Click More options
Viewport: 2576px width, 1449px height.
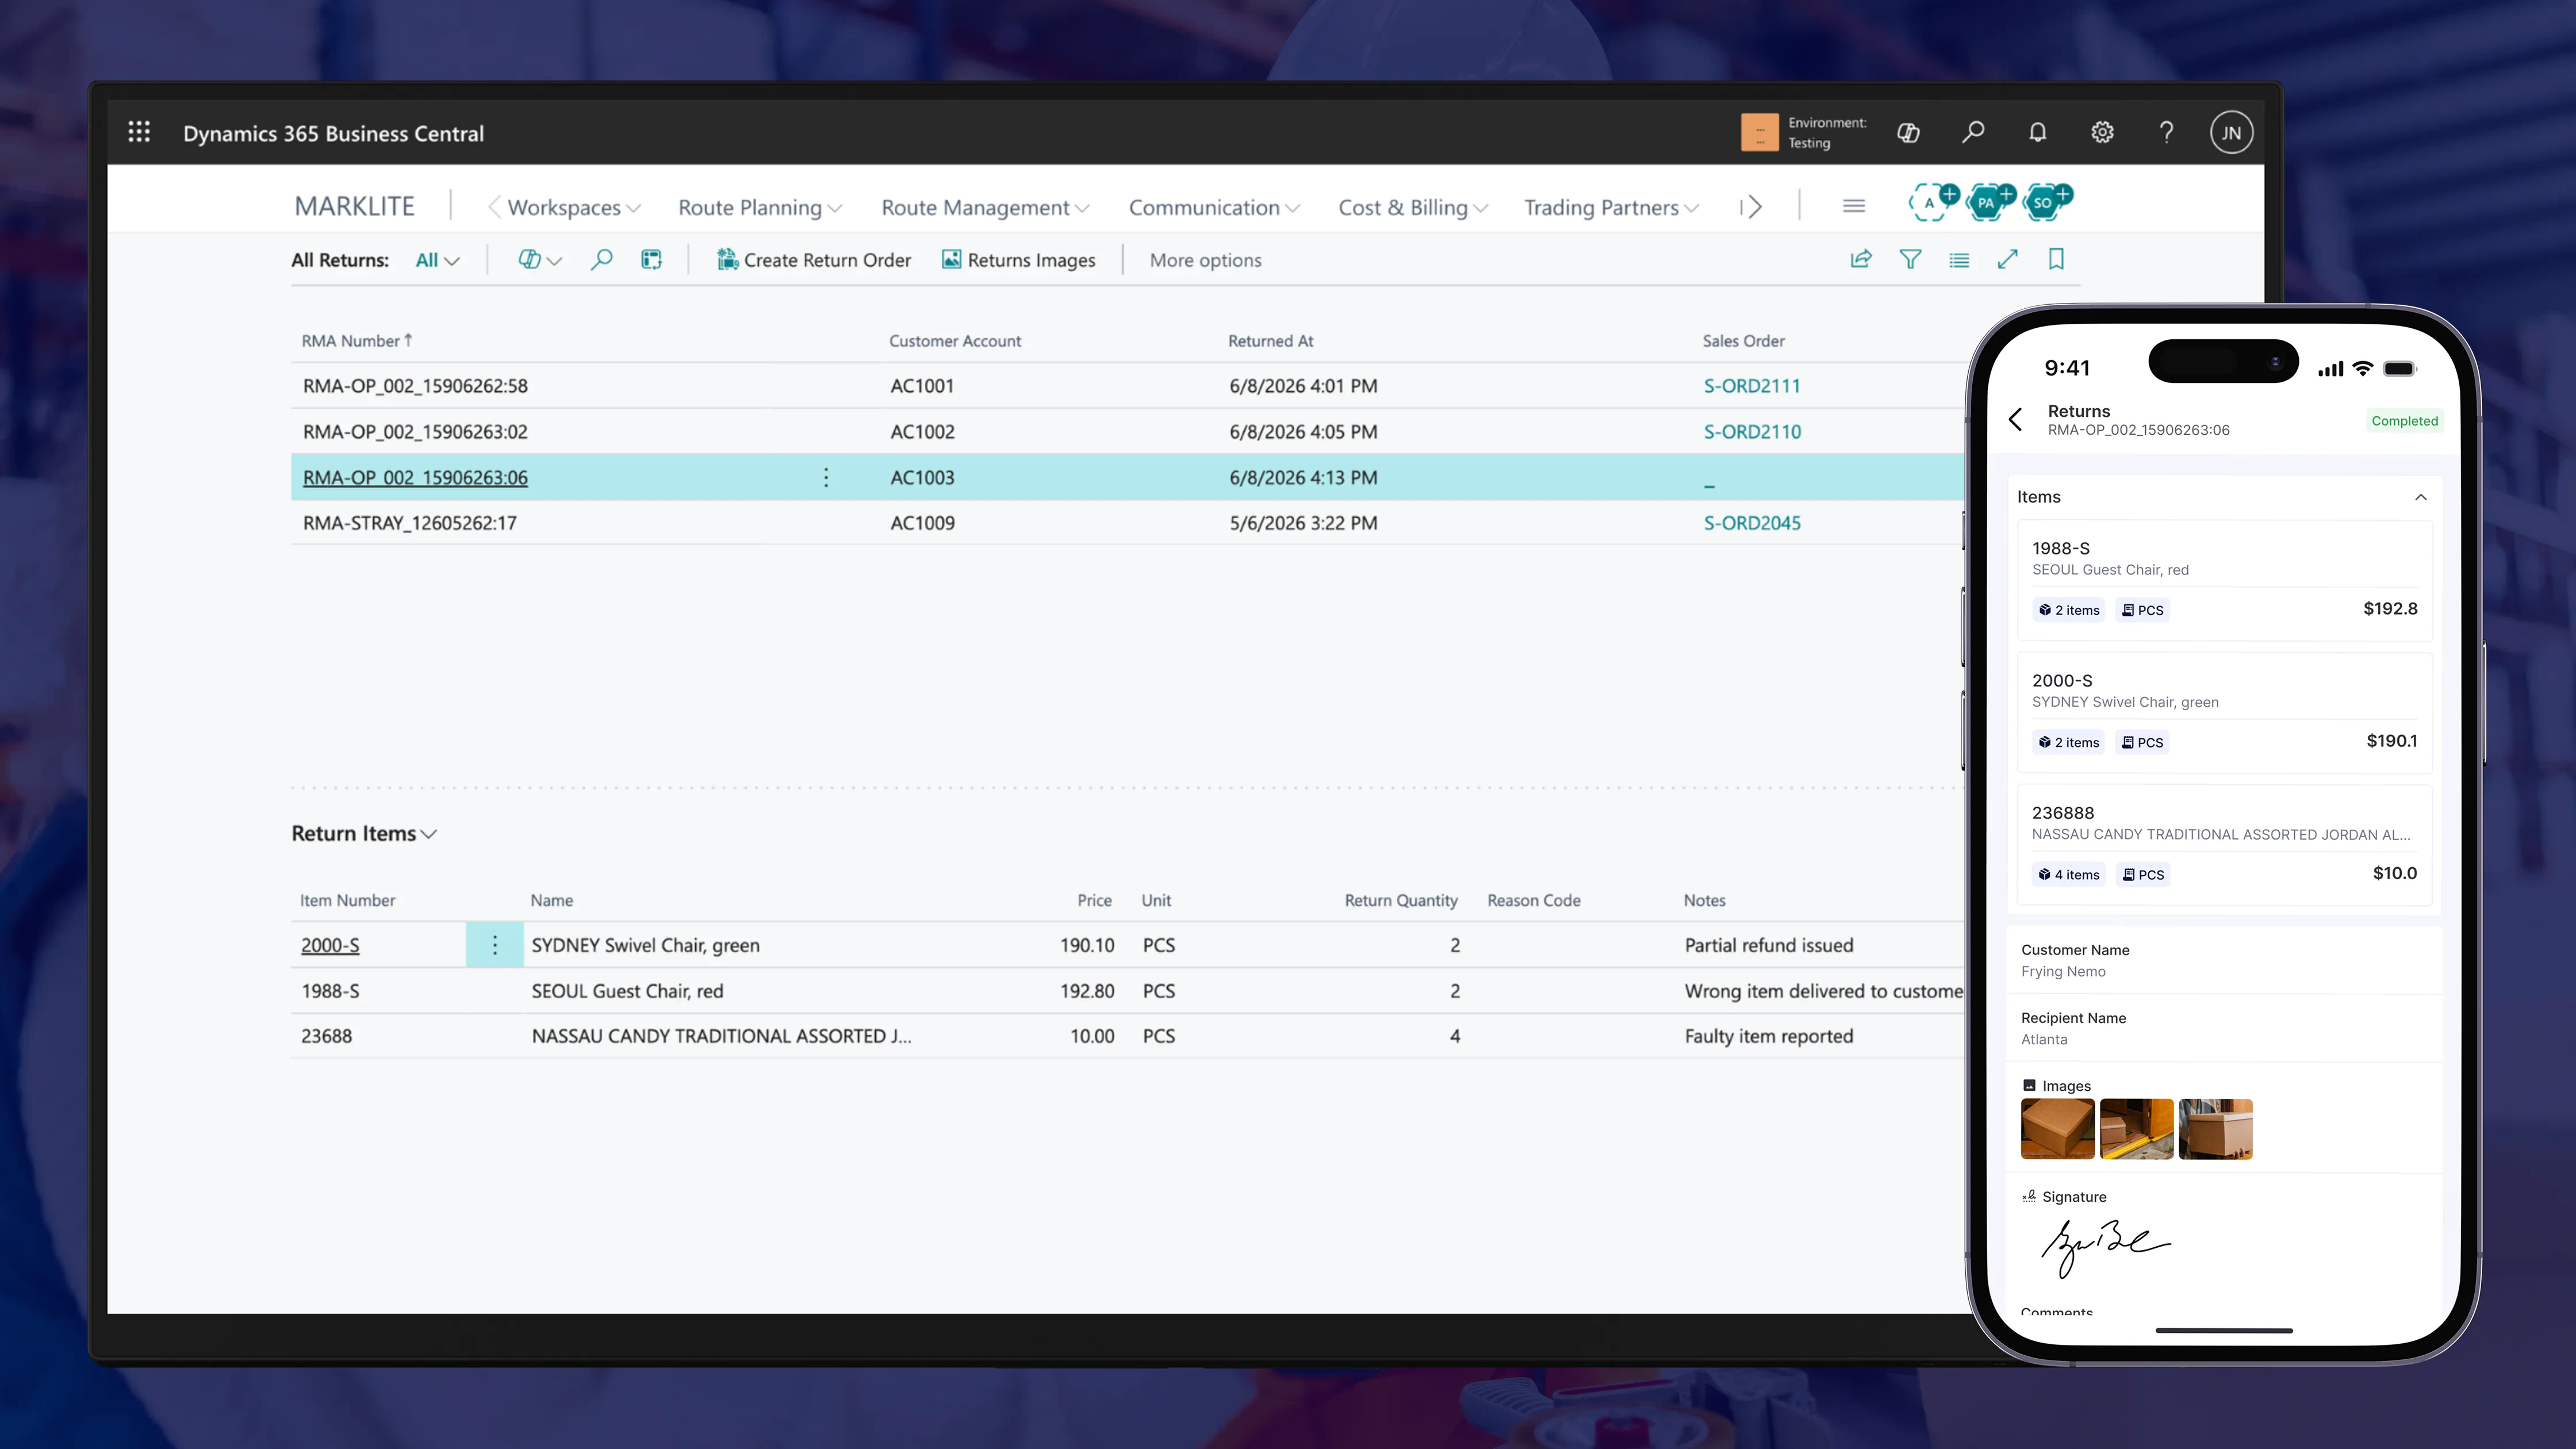point(1205,260)
